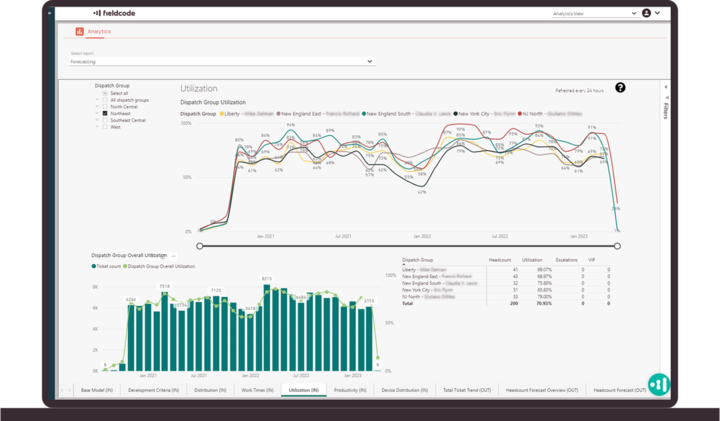Click the Fieldcode logo
Viewport: 720px width, 421px height.
[x=111, y=13]
